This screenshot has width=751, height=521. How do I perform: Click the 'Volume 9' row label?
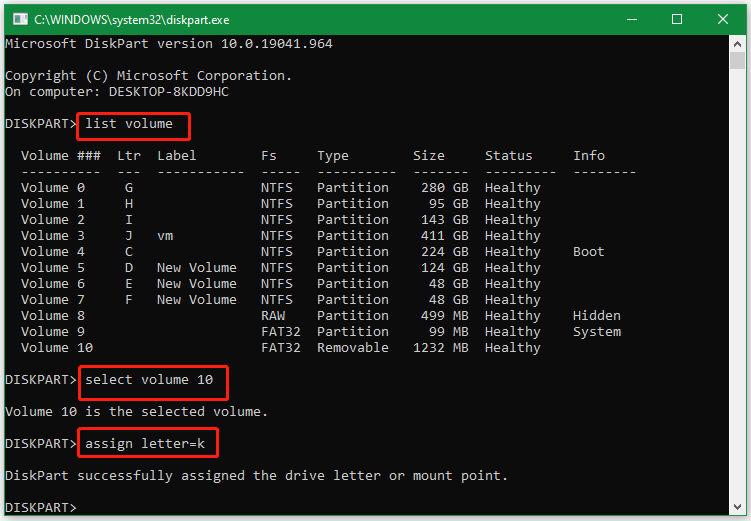click(53, 332)
